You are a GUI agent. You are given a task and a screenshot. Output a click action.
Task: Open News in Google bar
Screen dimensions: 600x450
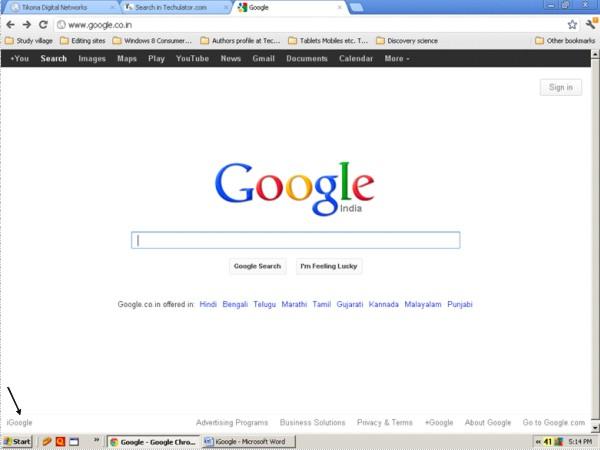(x=230, y=59)
